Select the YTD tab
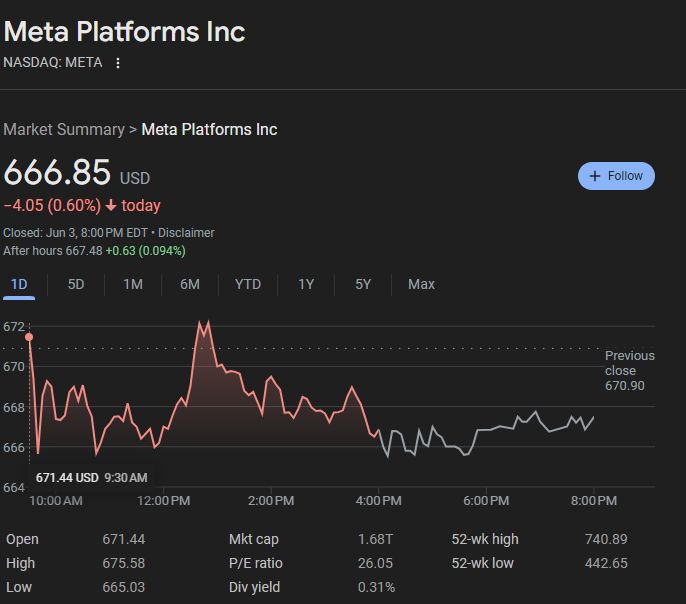This screenshot has height=604, width=686. point(248,284)
